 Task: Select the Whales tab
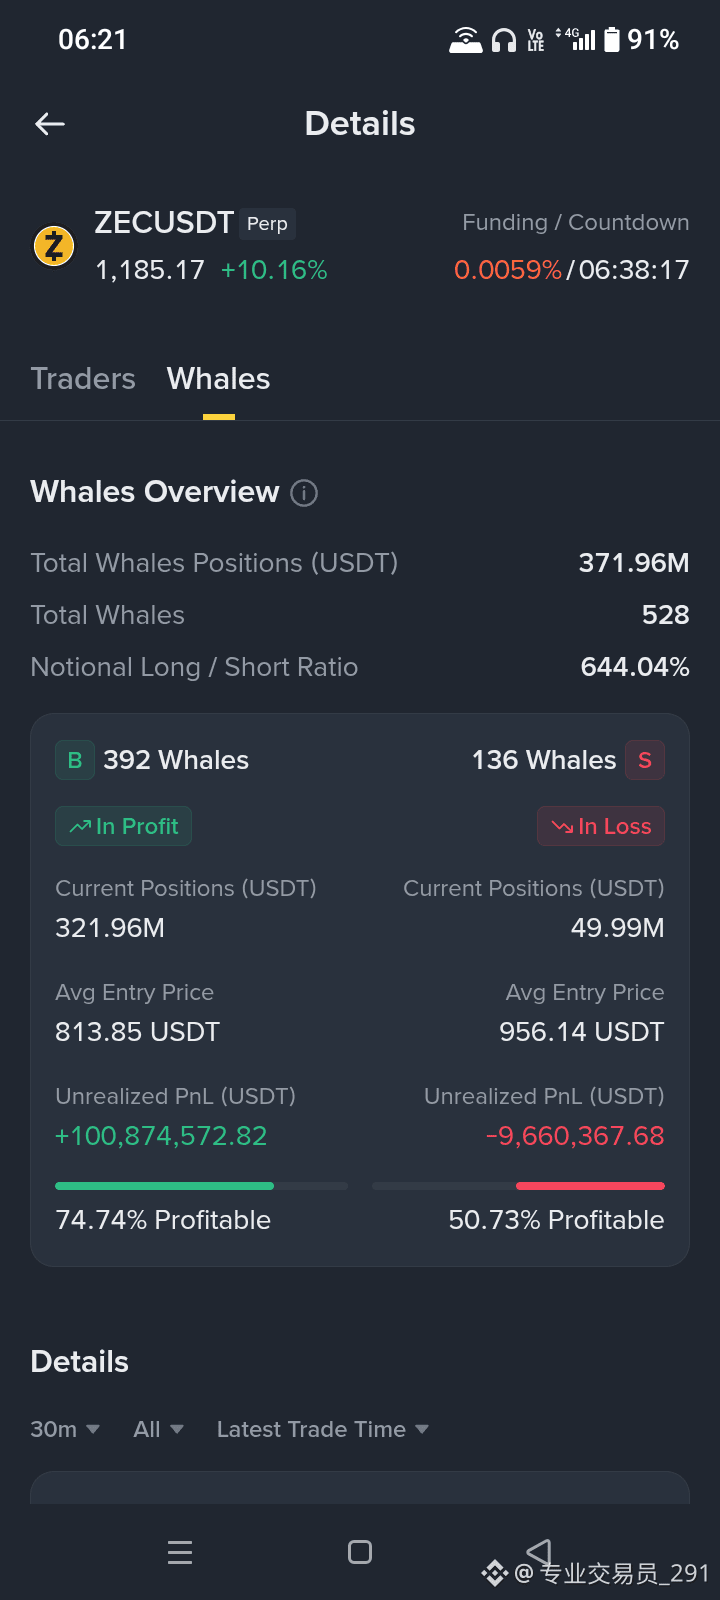[x=218, y=379]
